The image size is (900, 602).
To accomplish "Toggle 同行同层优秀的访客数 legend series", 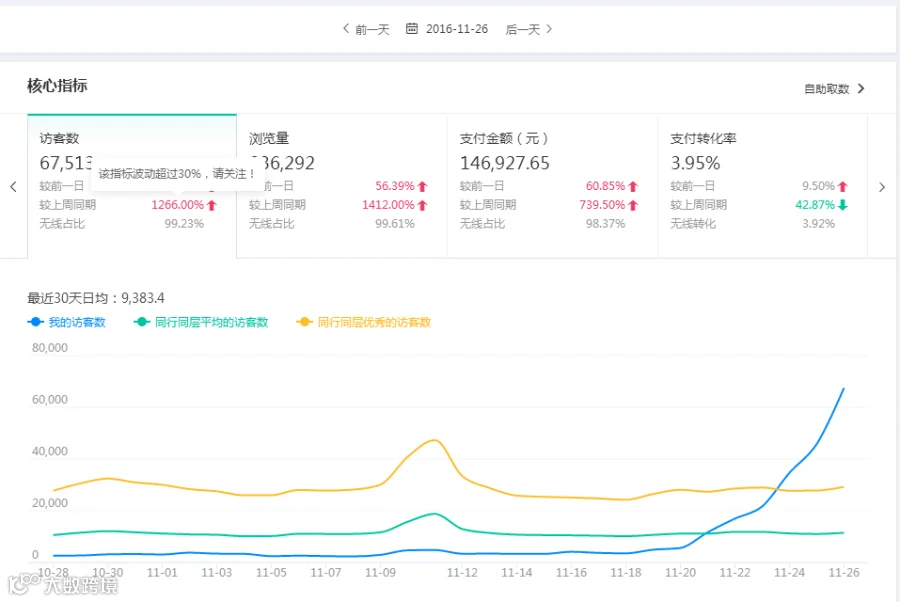I will [x=363, y=322].
